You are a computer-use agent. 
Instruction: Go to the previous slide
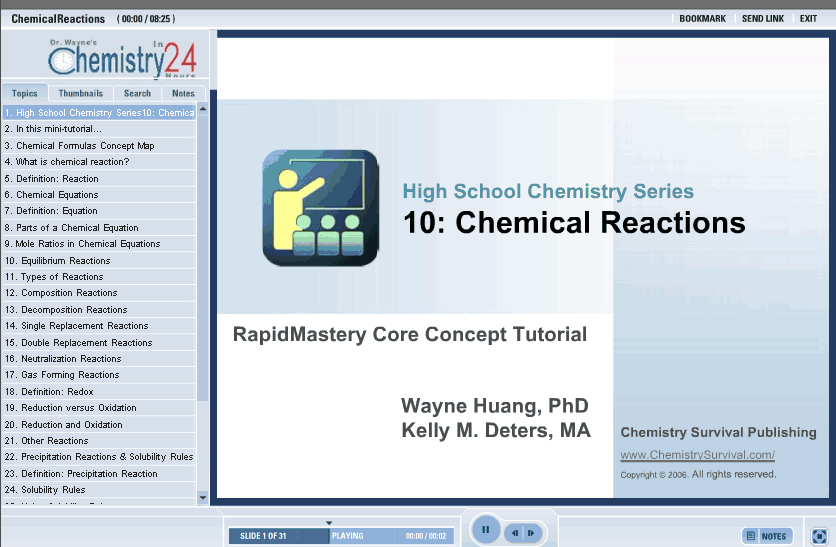[x=515, y=534]
